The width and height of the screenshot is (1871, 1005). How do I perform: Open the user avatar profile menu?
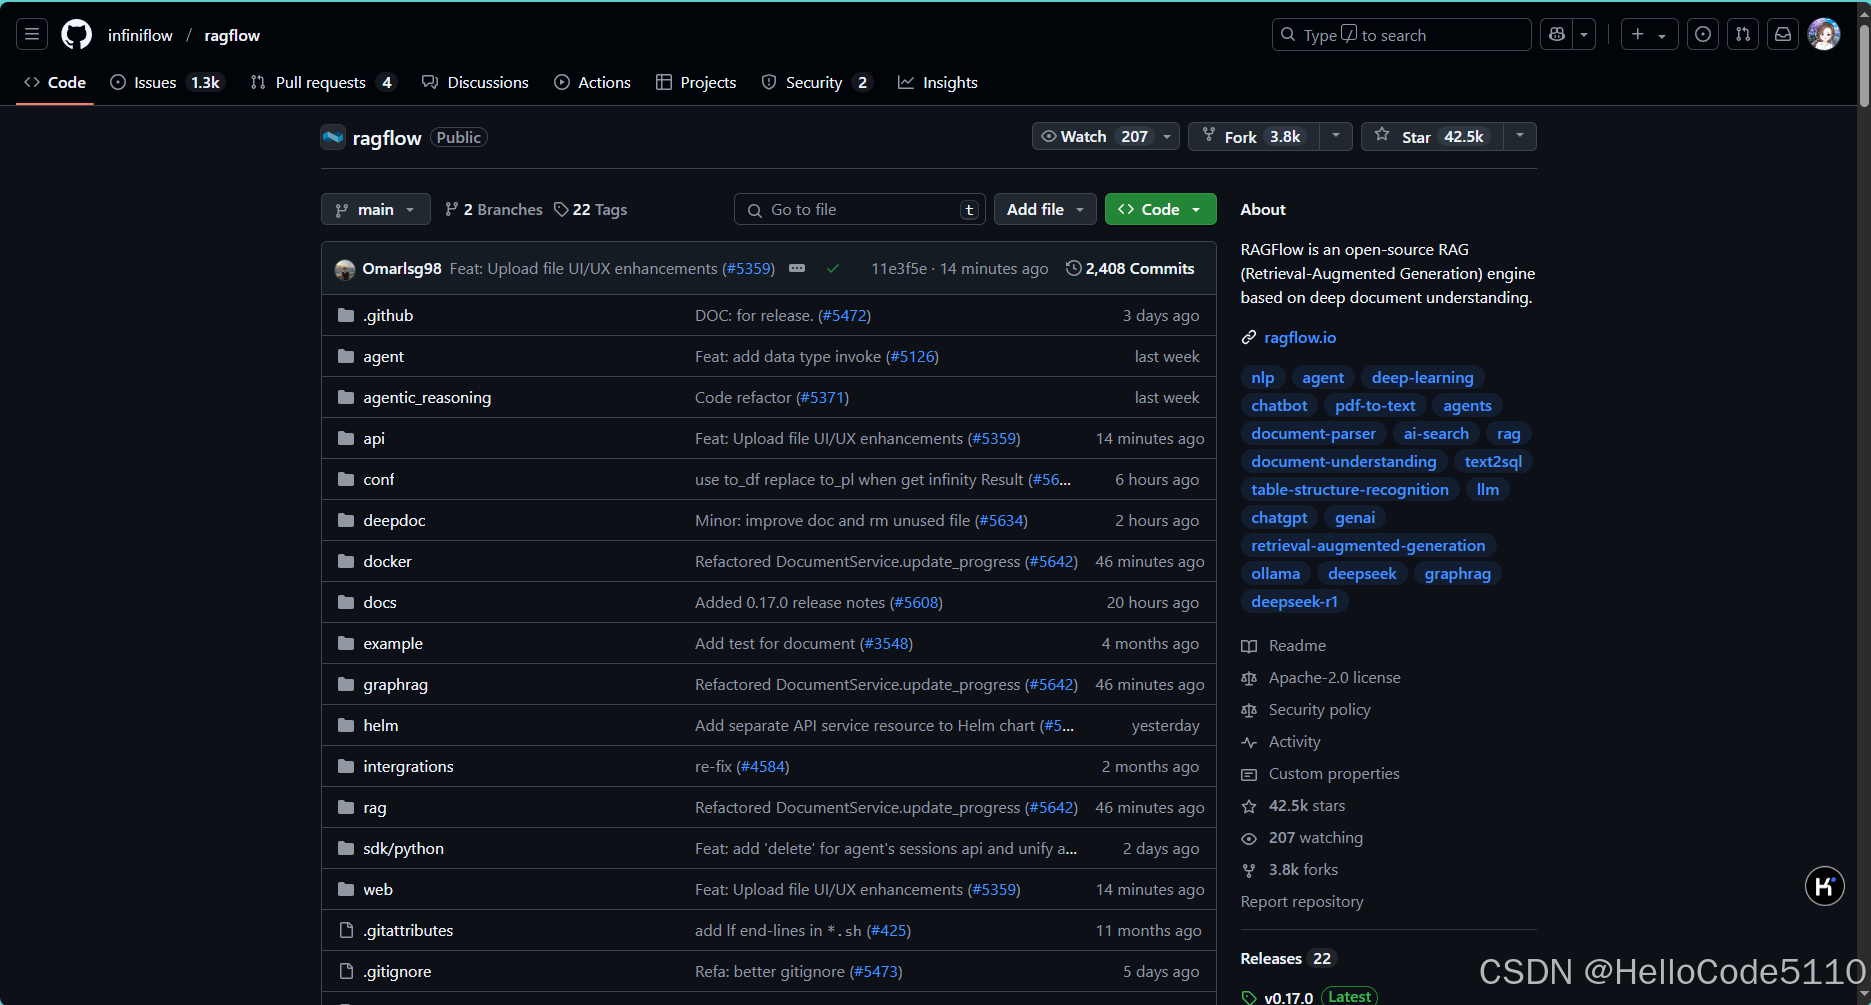(1824, 35)
